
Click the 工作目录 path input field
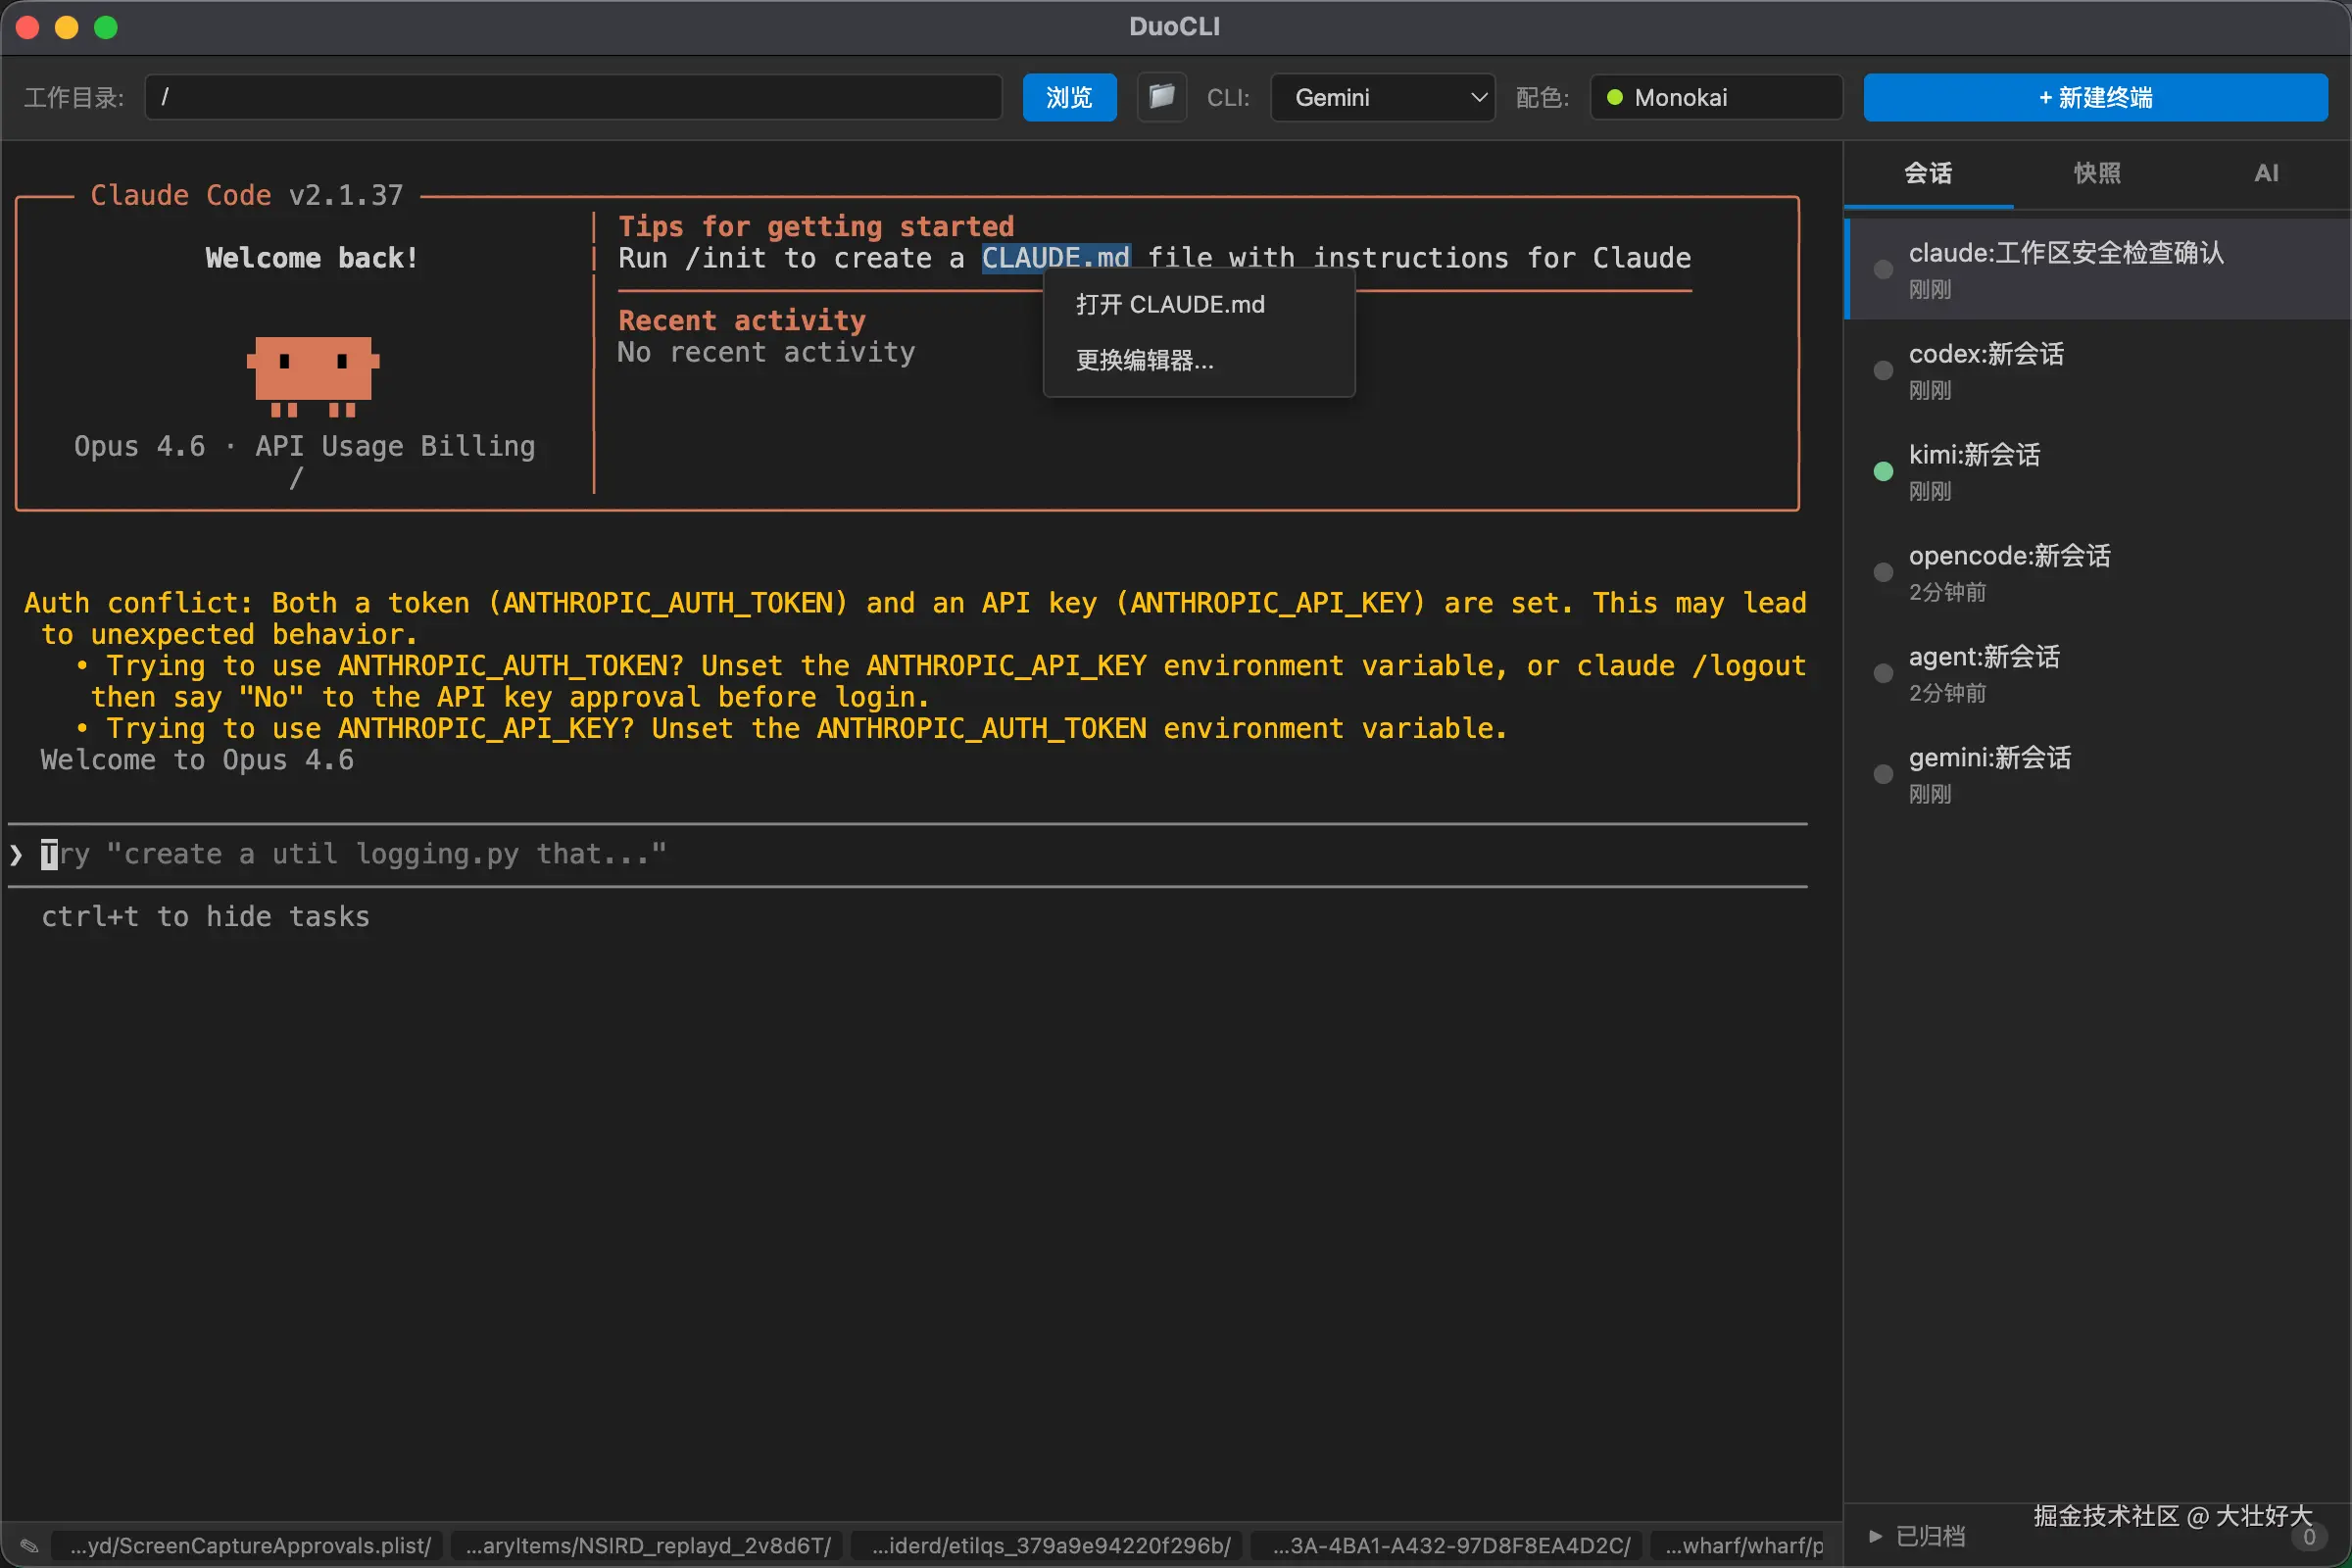click(x=573, y=97)
